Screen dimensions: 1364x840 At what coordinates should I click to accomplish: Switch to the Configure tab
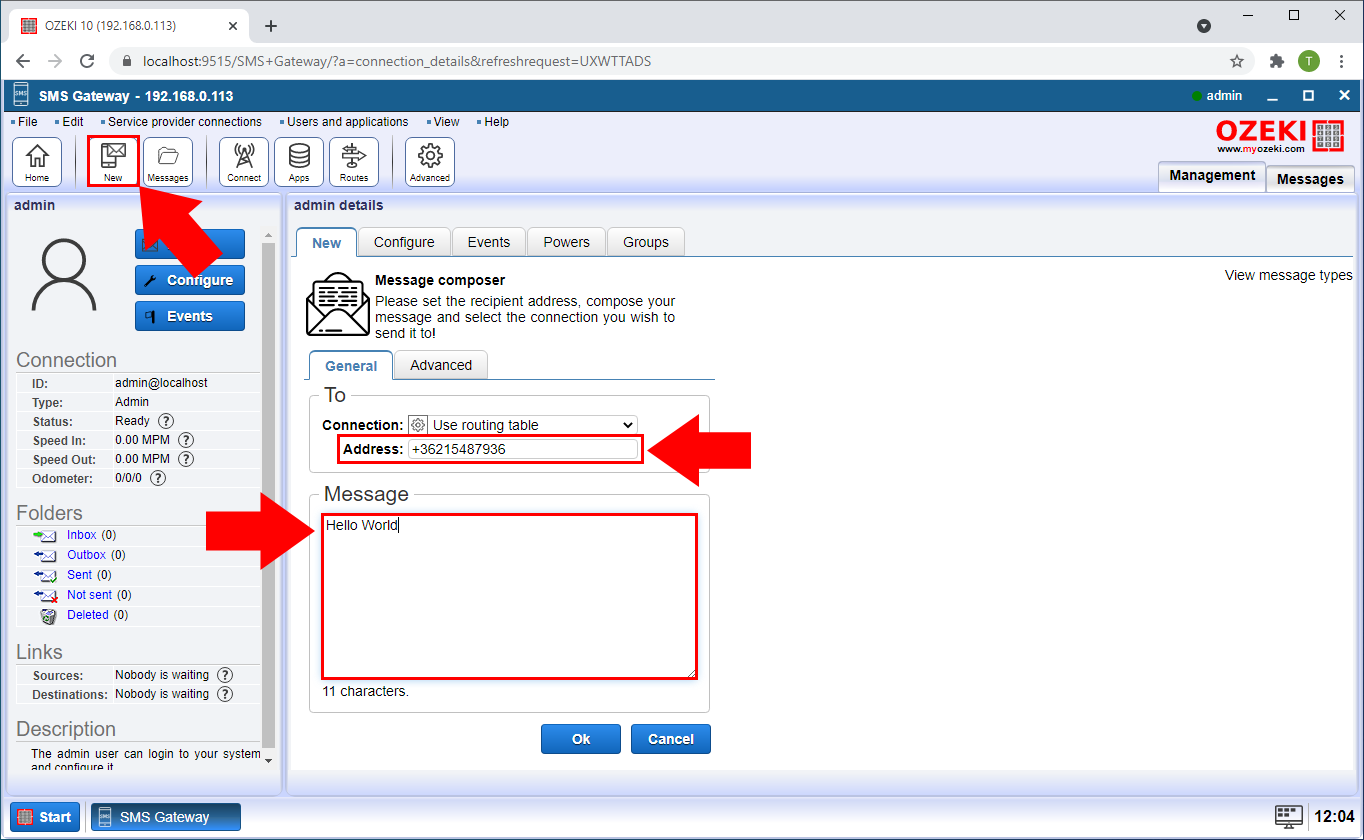click(404, 242)
